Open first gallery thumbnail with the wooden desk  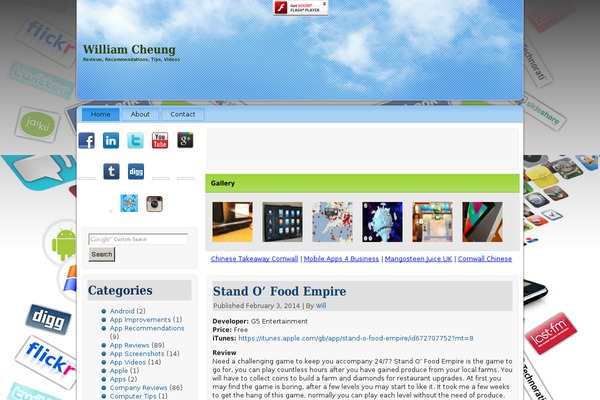(x=233, y=222)
